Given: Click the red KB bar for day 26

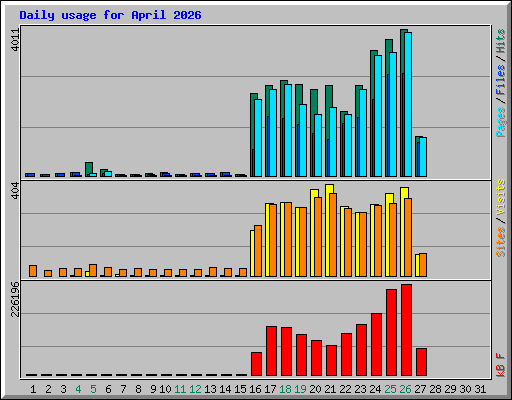Looking at the screenshot, I should coord(406,330).
